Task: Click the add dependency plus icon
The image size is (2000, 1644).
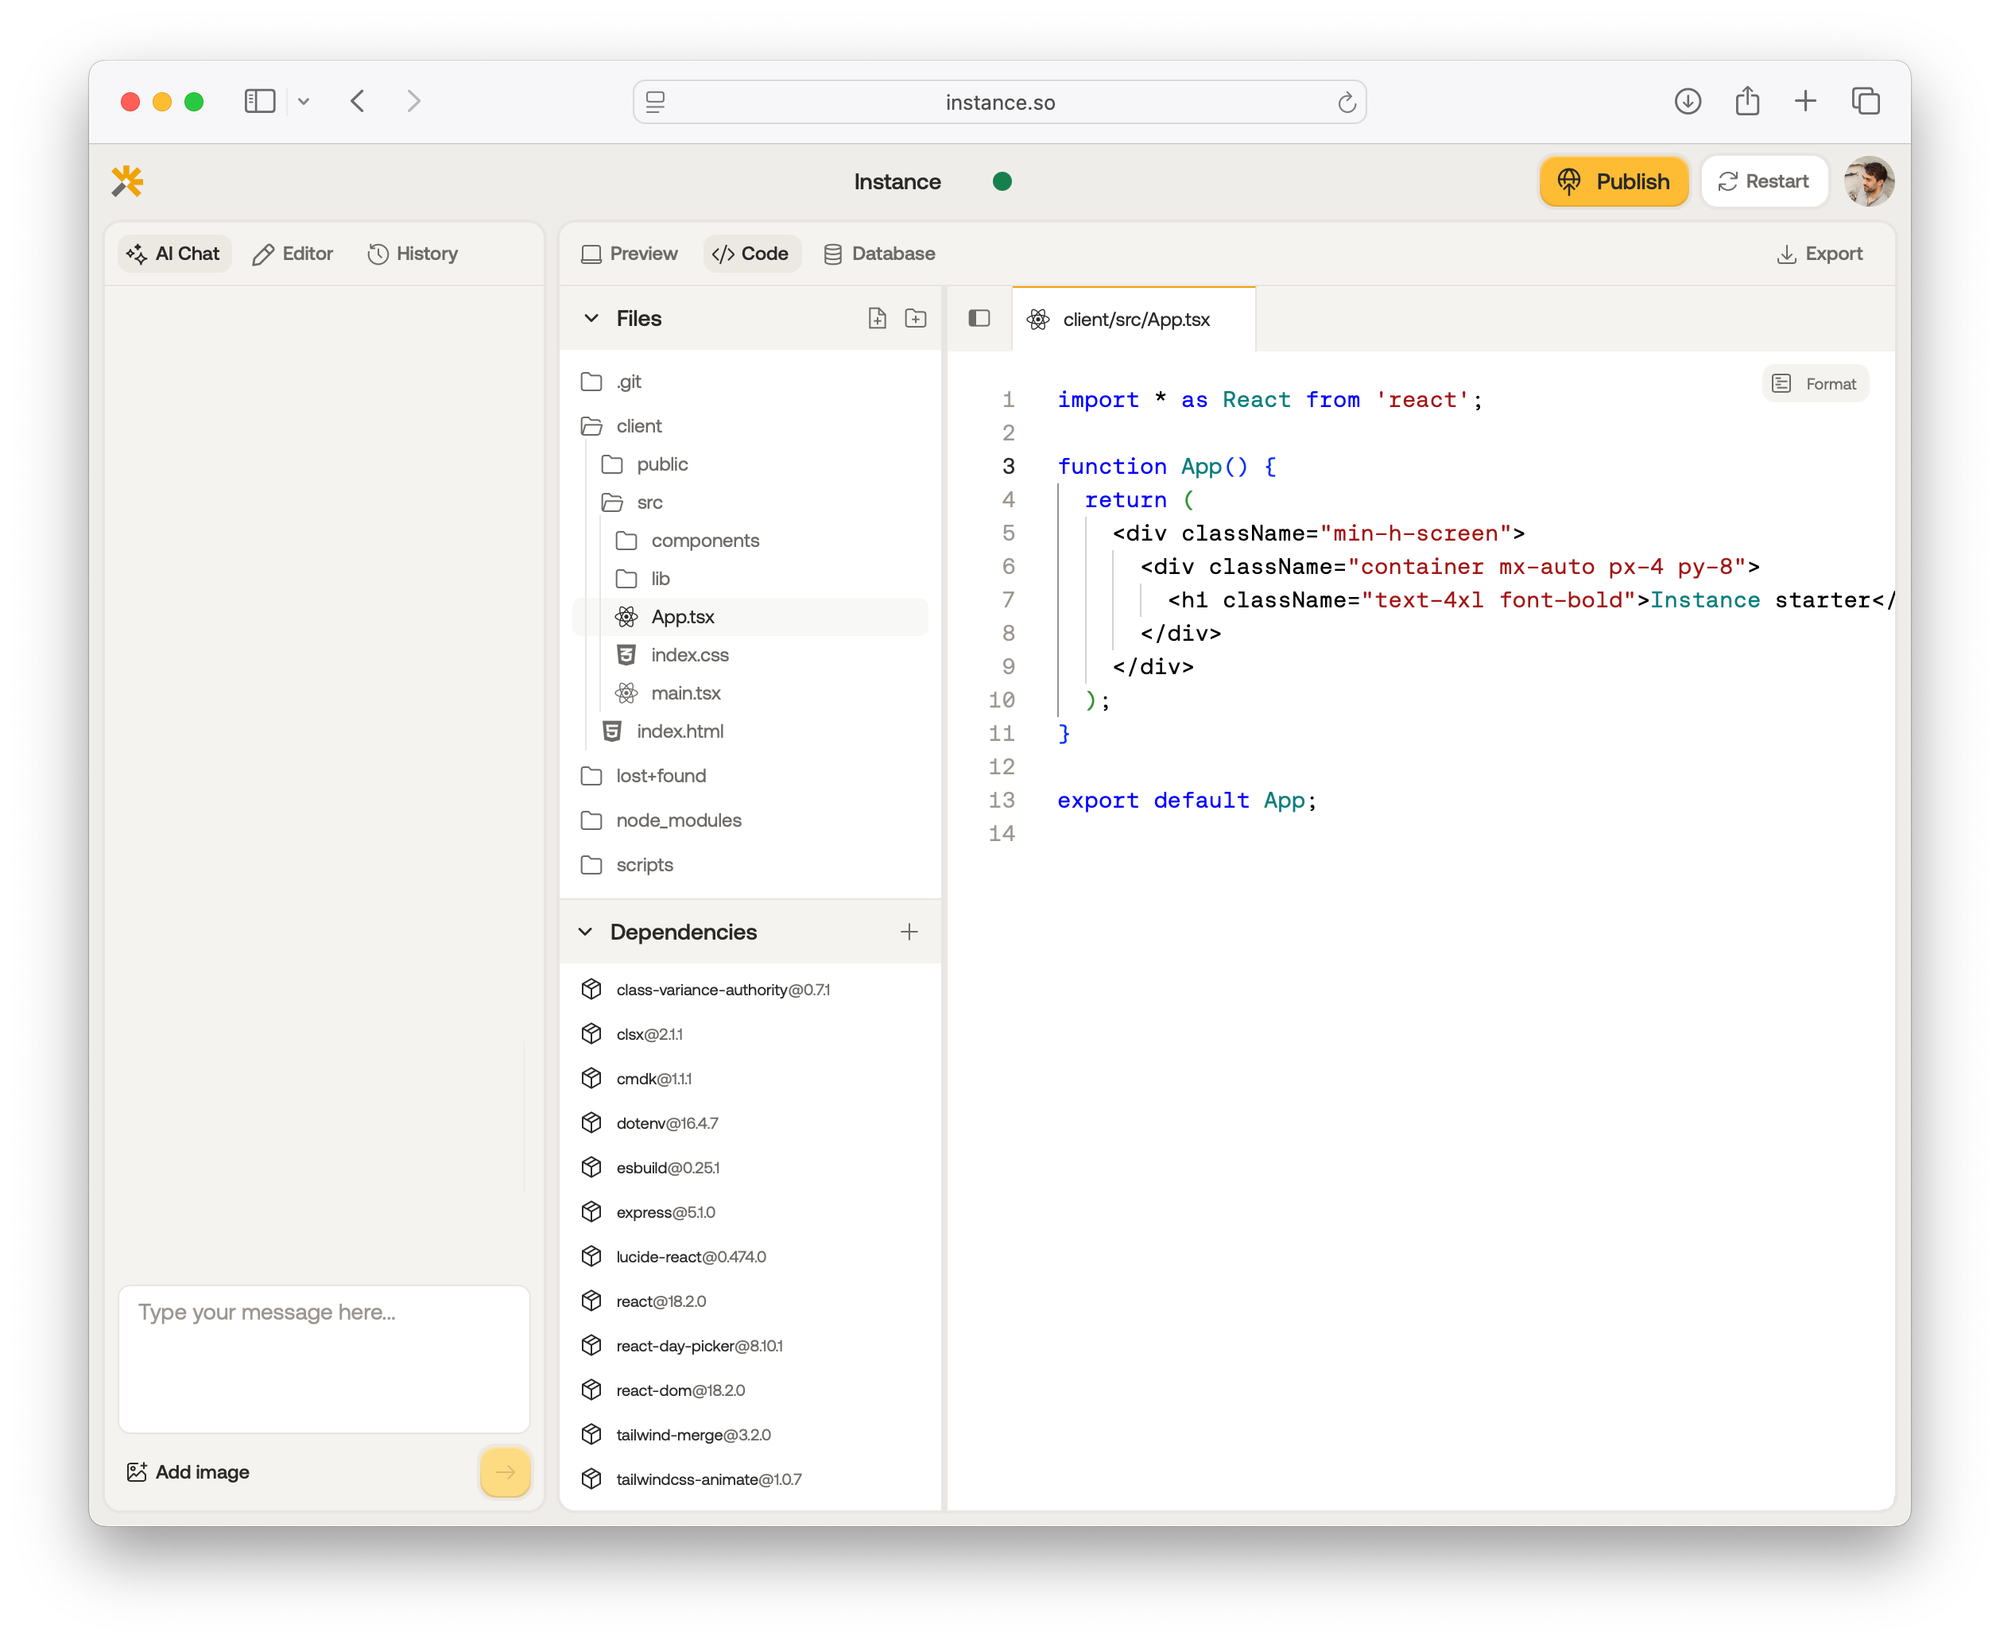Action: point(908,932)
